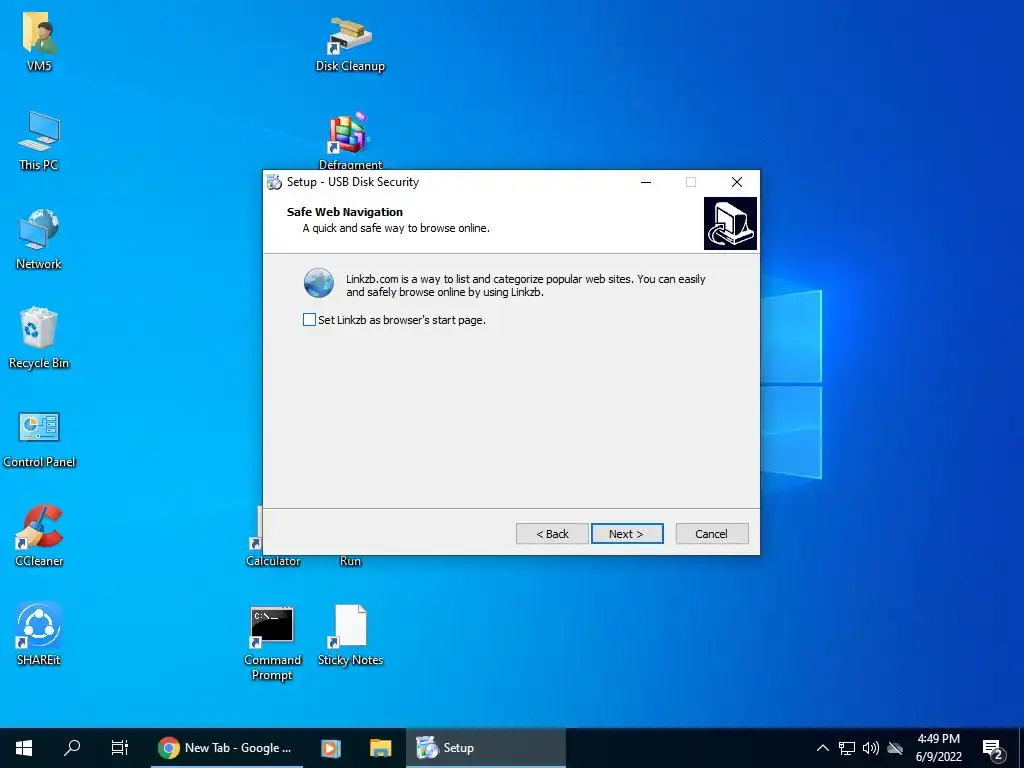
Task: Open the Windows Start menu
Action: pos(24,748)
